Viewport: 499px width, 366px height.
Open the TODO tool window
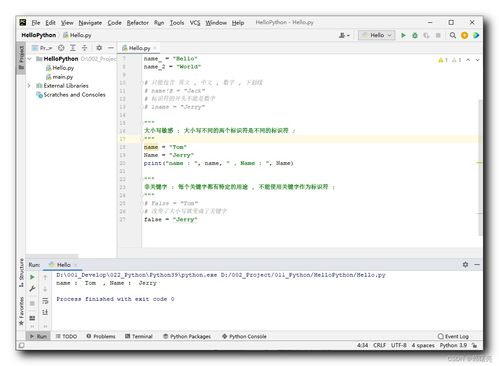[x=66, y=336]
